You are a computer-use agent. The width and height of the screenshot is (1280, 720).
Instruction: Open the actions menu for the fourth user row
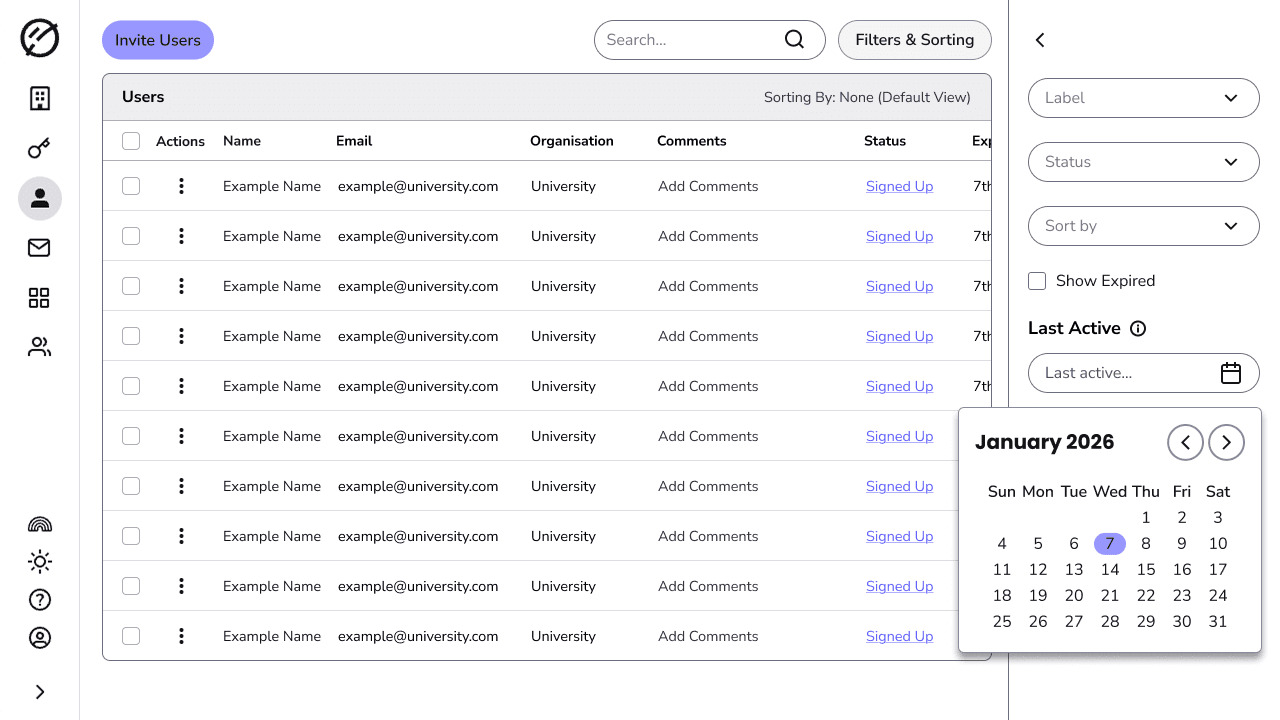coord(181,336)
